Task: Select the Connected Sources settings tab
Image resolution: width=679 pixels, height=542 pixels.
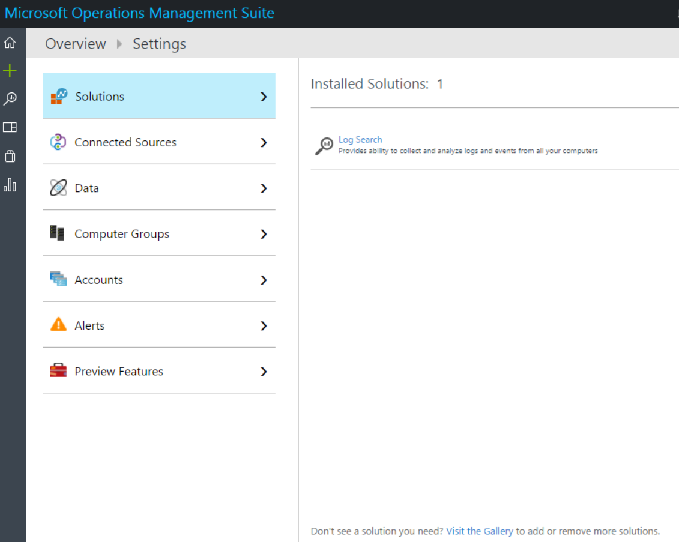Action: pyautogui.click(x=159, y=142)
